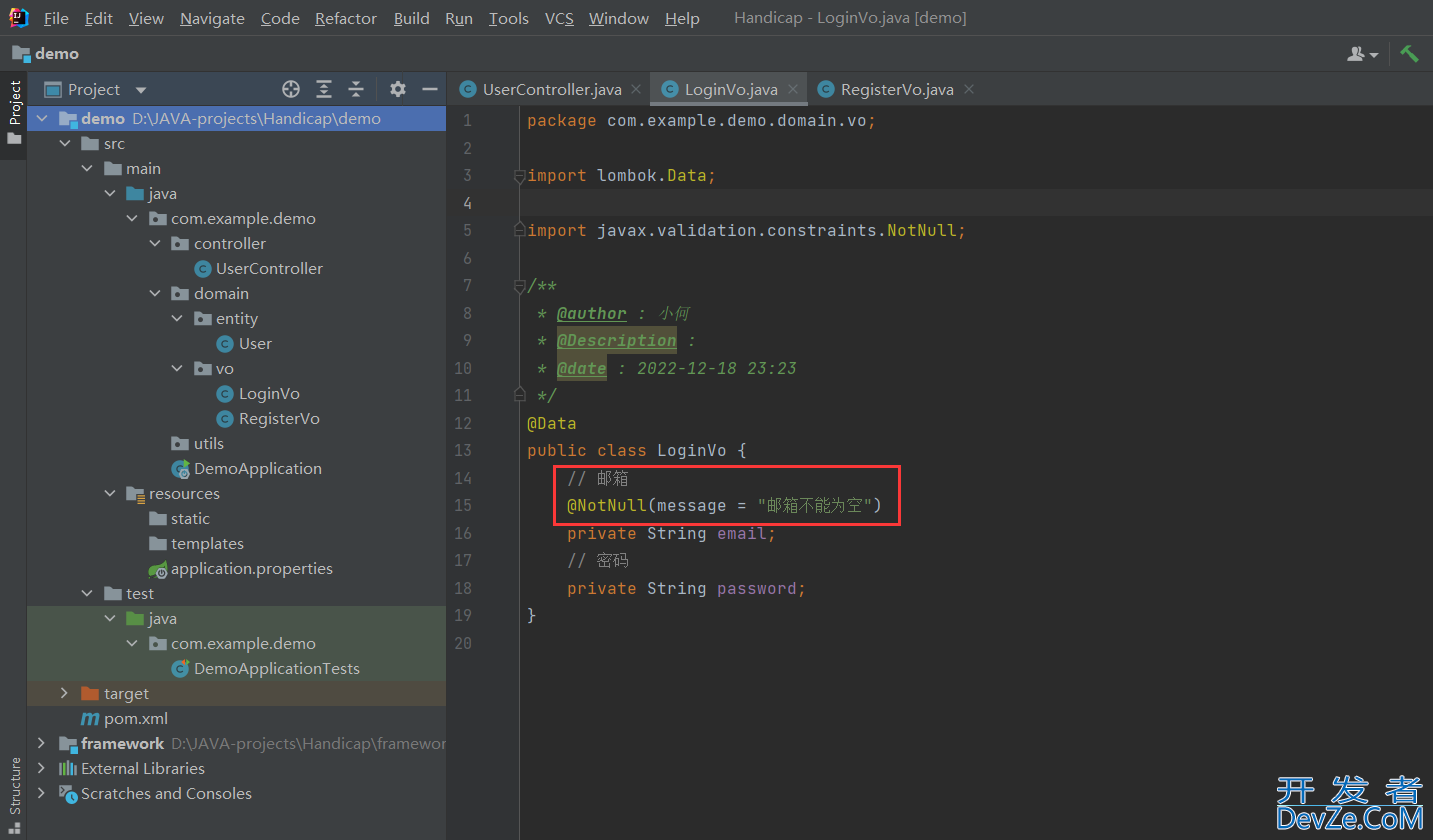This screenshot has width=1433, height=840.
Task: Toggle the Project sidebar tool button
Action: tap(15, 103)
